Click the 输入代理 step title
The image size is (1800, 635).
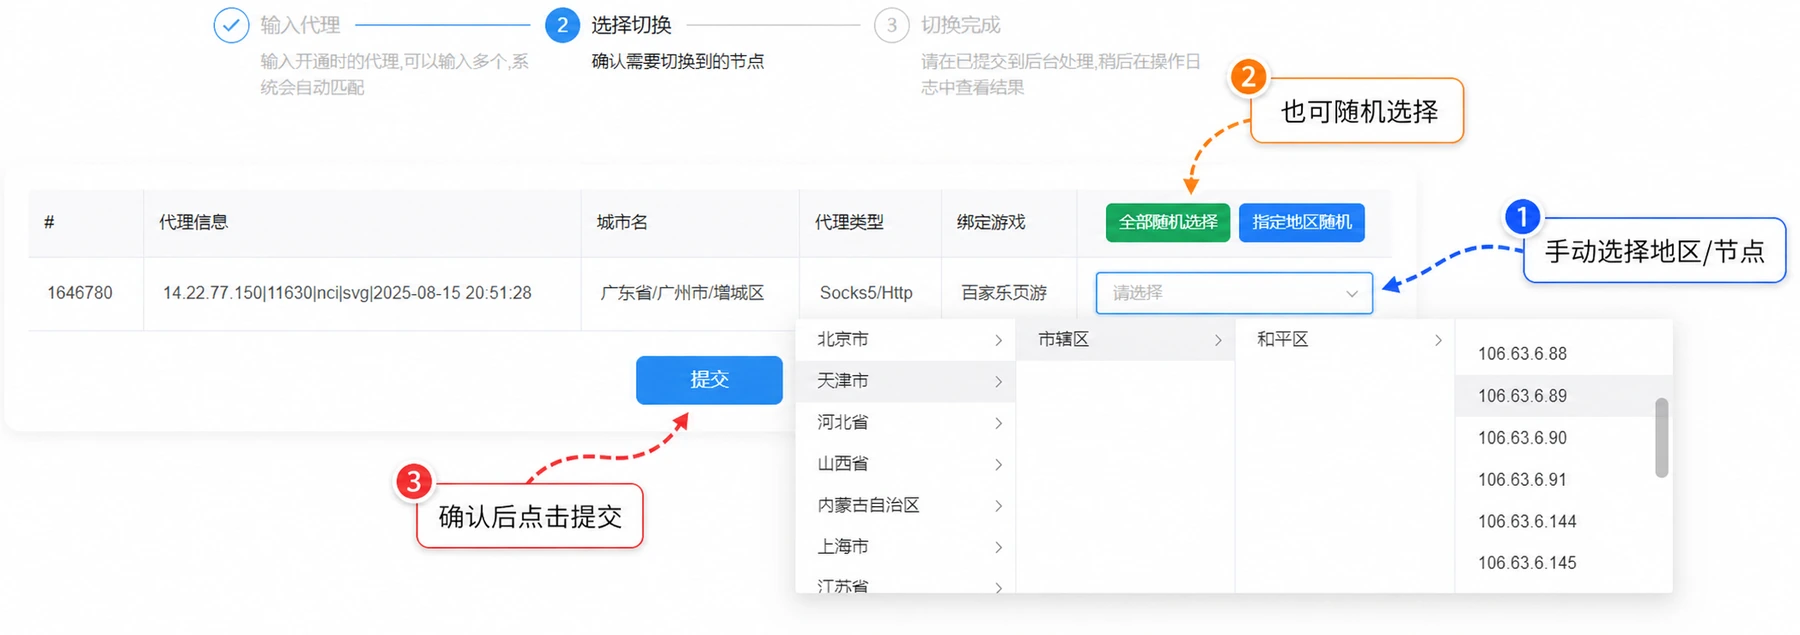pyautogui.click(x=300, y=25)
